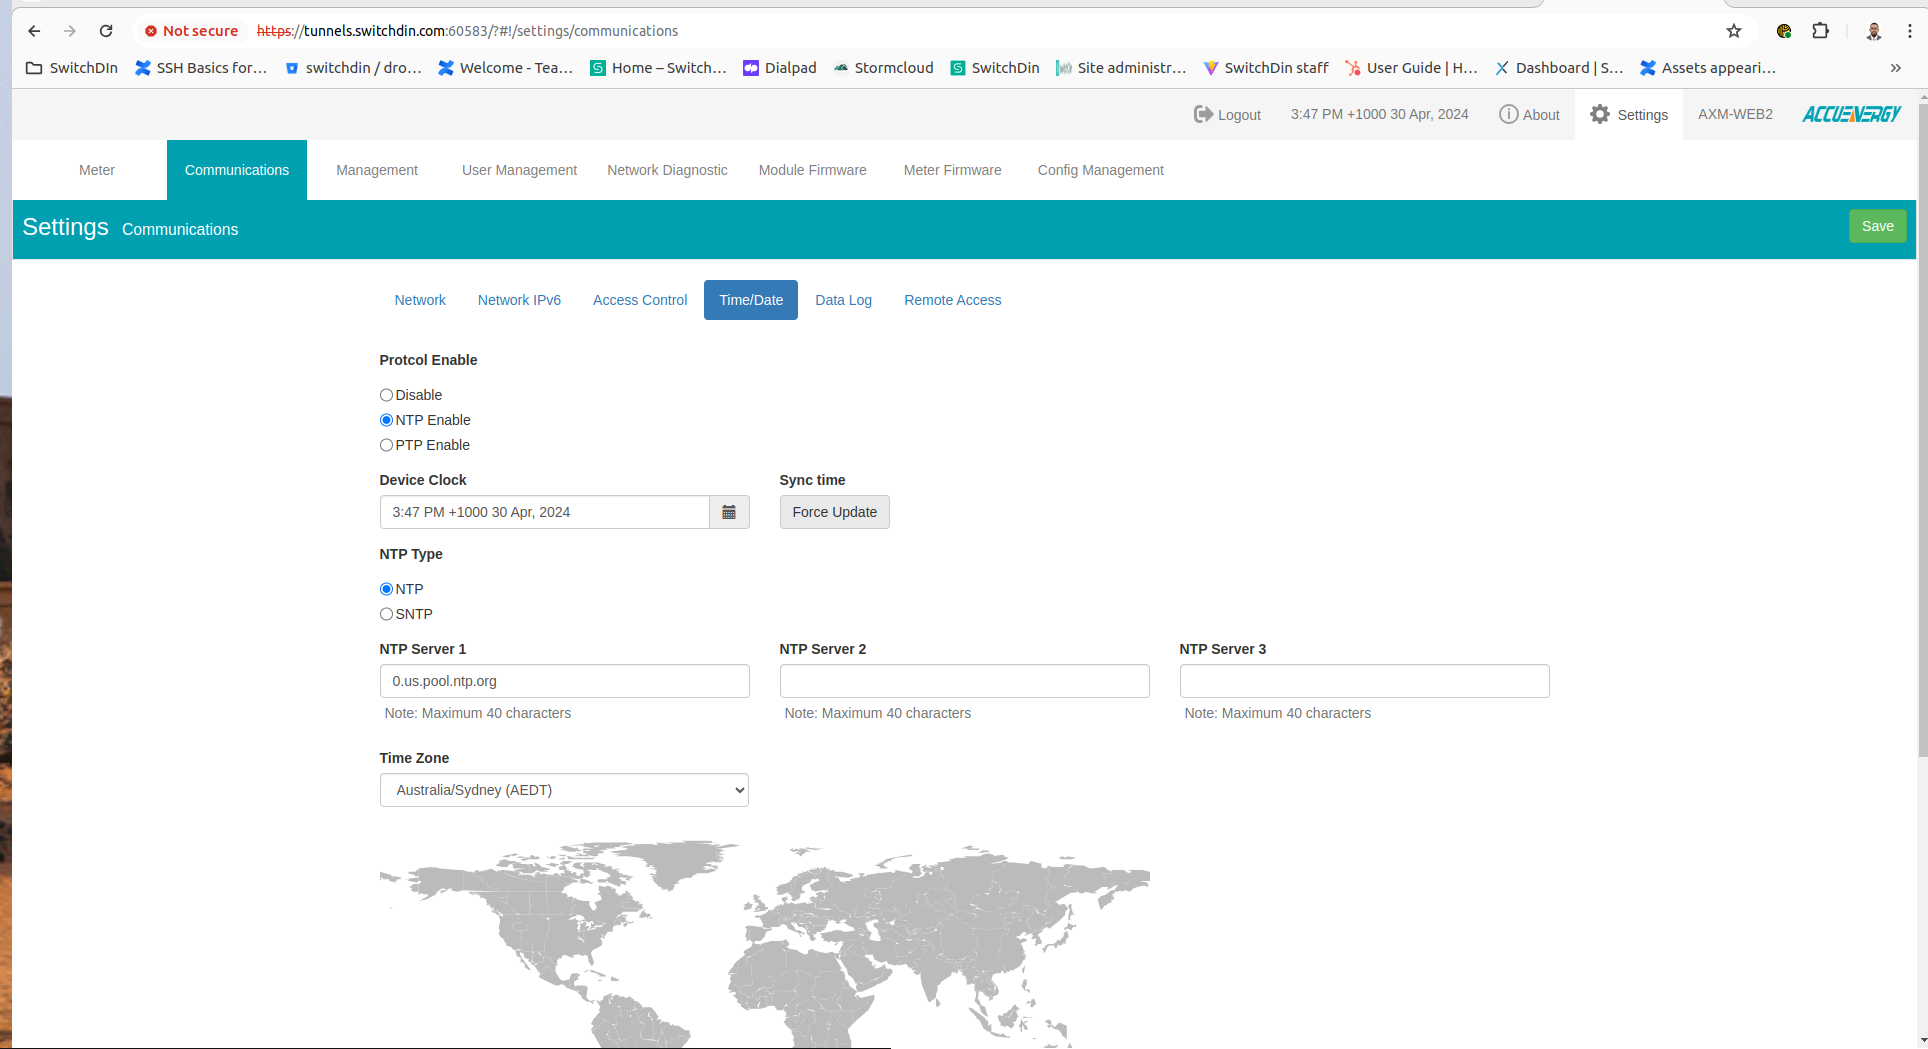Click the page vertical scrollbar

pos(1922,430)
